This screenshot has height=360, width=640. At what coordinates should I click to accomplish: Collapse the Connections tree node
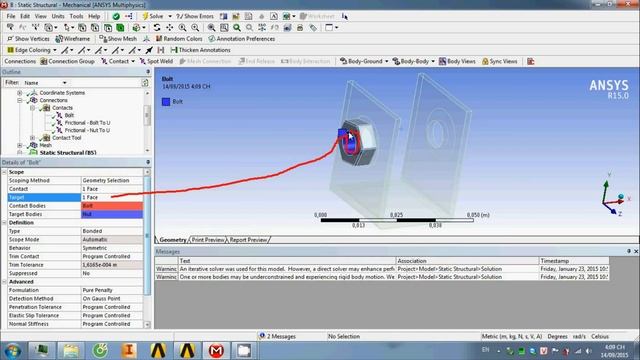[x=20, y=100]
